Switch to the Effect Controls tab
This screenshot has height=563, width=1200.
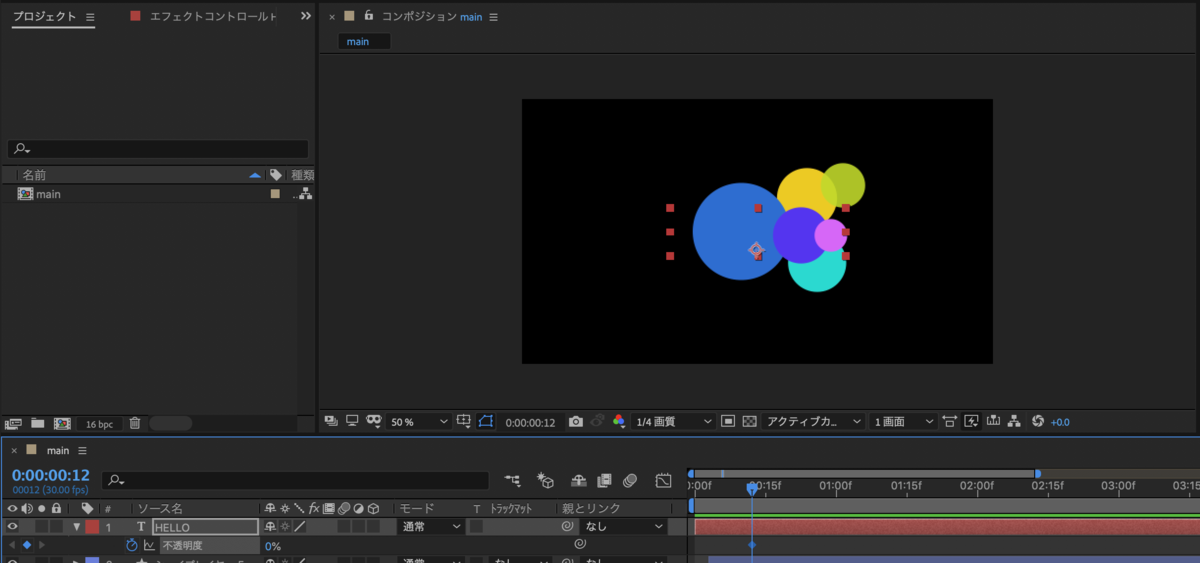(213, 17)
